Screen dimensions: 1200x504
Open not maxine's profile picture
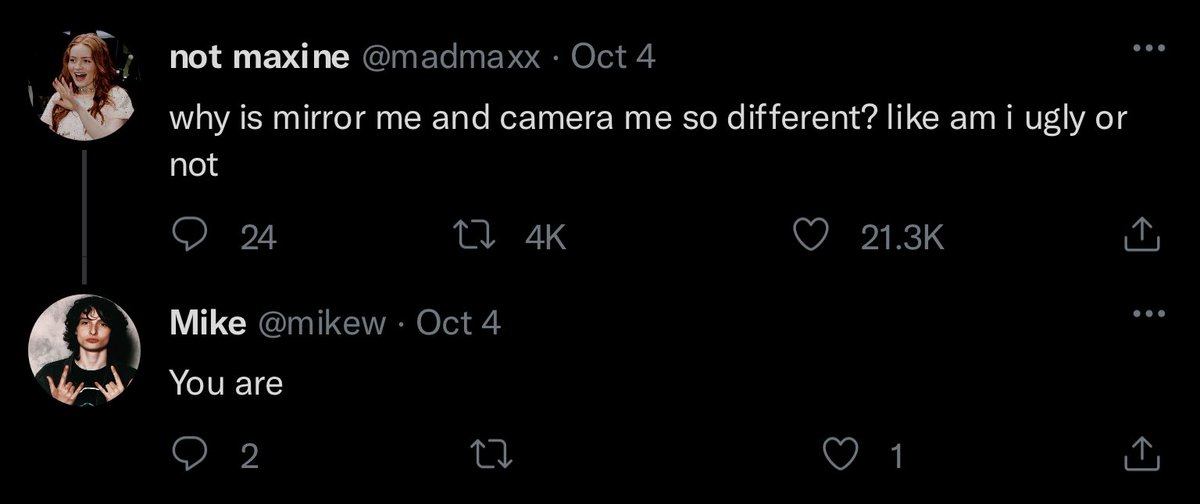(x=88, y=89)
